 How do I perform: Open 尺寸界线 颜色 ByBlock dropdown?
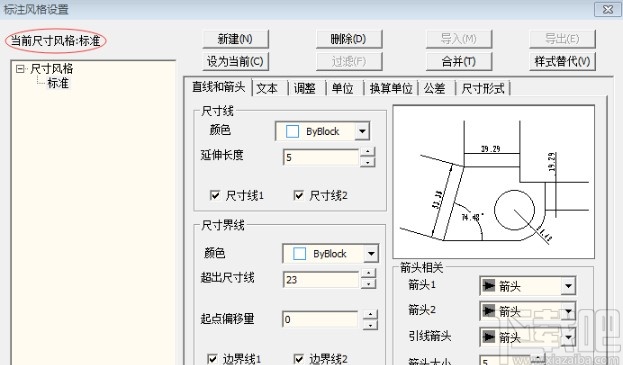pos(371,253)
